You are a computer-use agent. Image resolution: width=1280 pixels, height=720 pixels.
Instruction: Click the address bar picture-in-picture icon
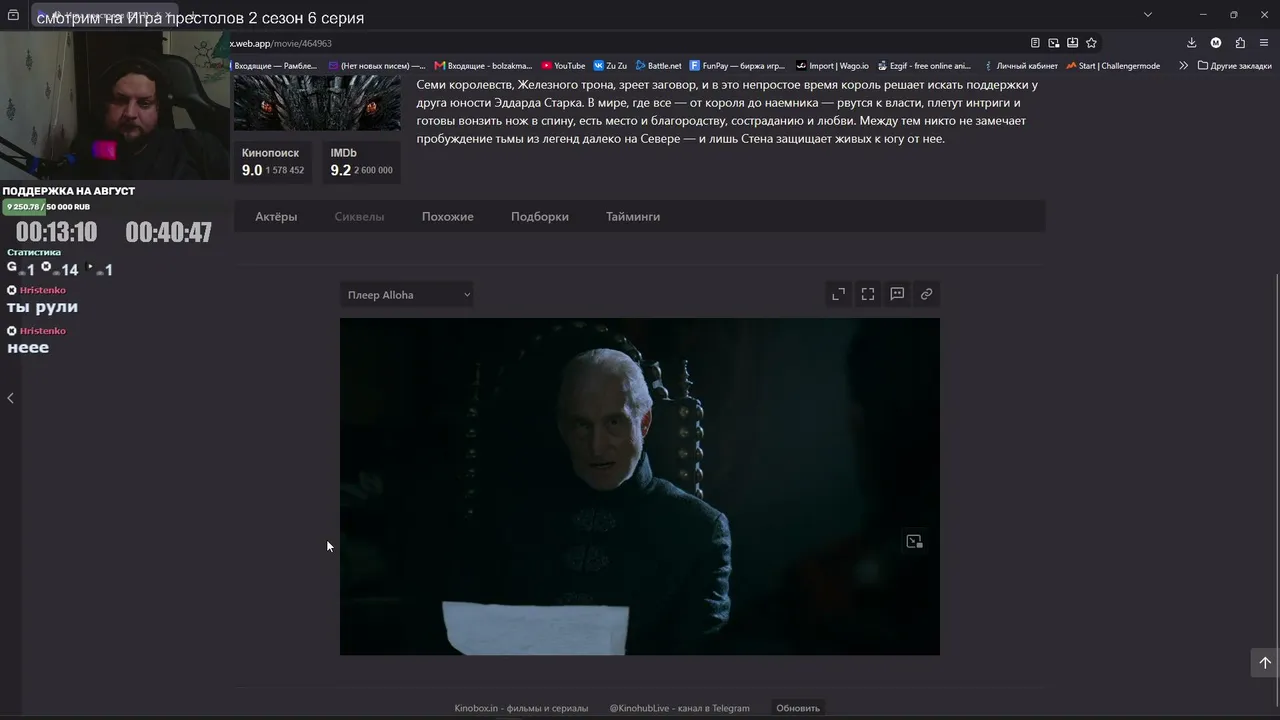1054,43
